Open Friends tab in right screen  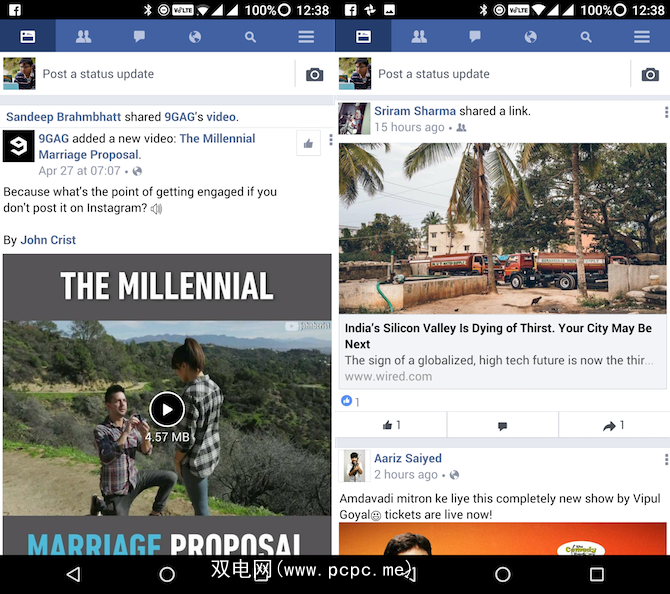(419, 36)
